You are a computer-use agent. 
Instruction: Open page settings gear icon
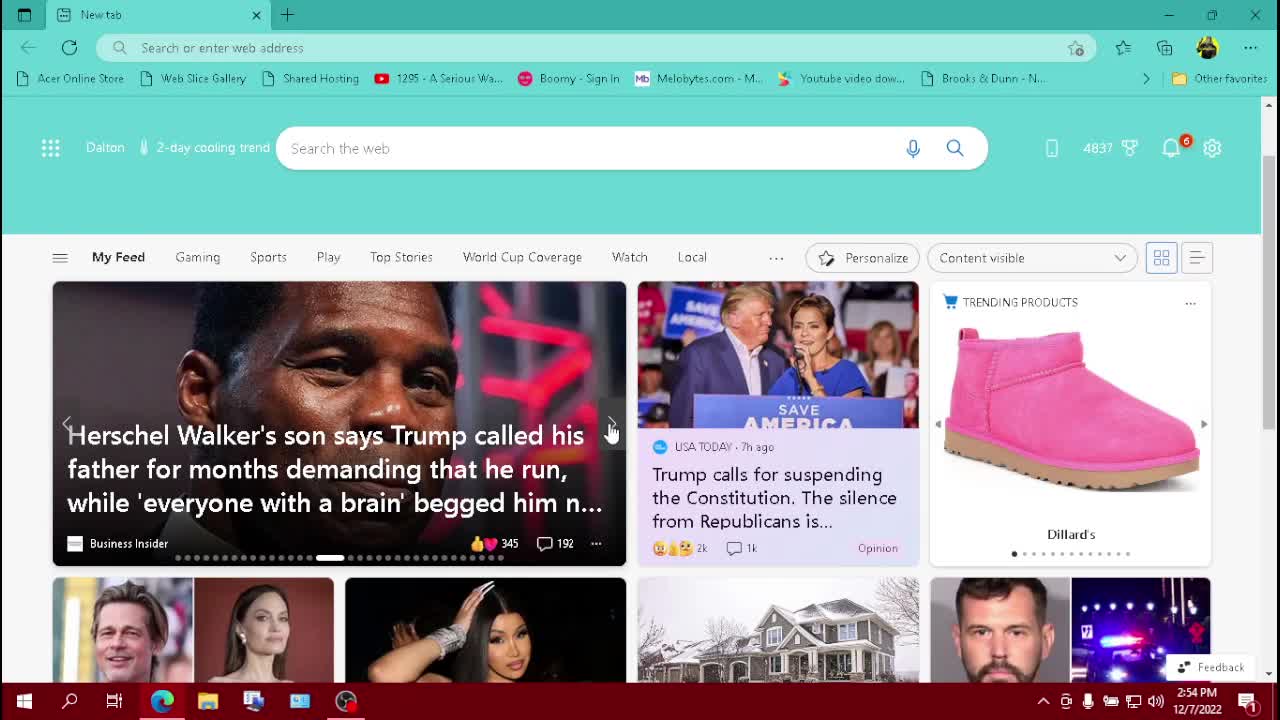[1212, 148]
